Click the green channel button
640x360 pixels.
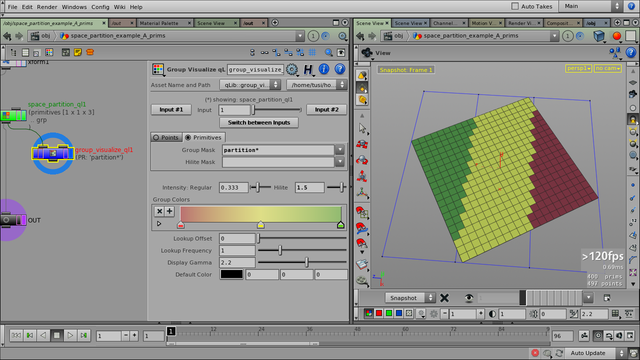pyautogui.click(x=389, y=313)
